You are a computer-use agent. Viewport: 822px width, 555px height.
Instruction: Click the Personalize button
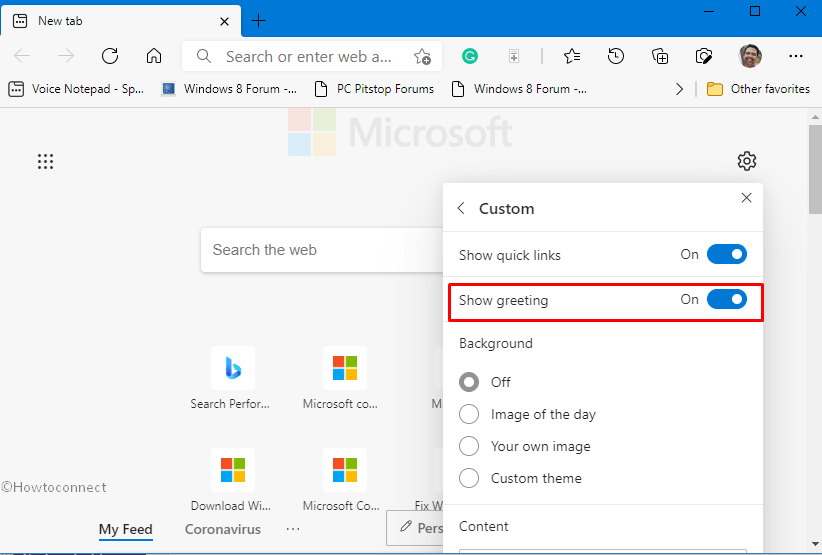pyautogui.click(x=415, y=528)
